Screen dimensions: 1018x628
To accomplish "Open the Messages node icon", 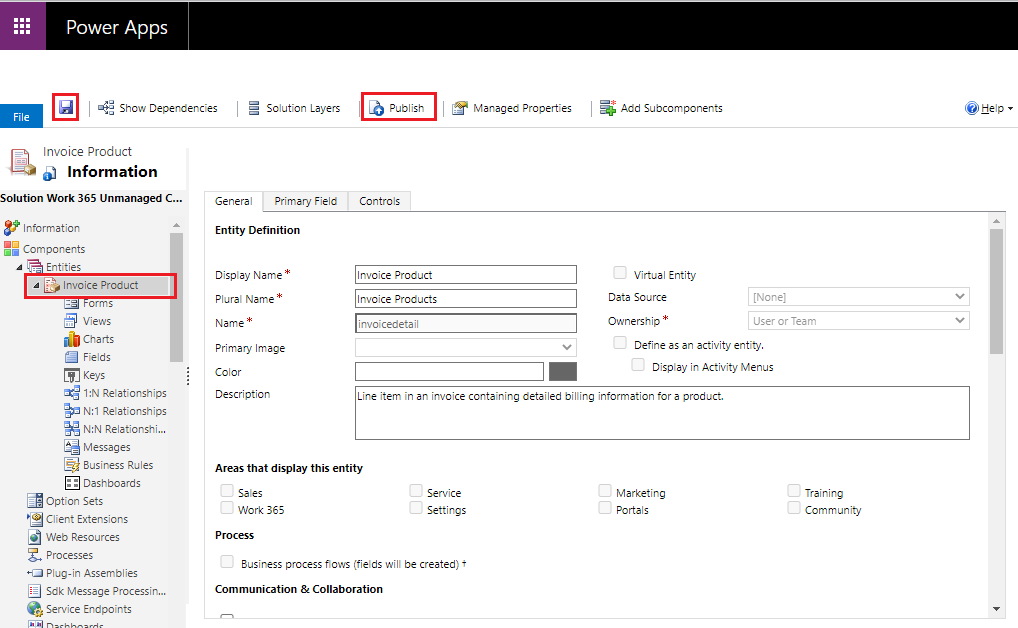I will [x=71, y=447].
